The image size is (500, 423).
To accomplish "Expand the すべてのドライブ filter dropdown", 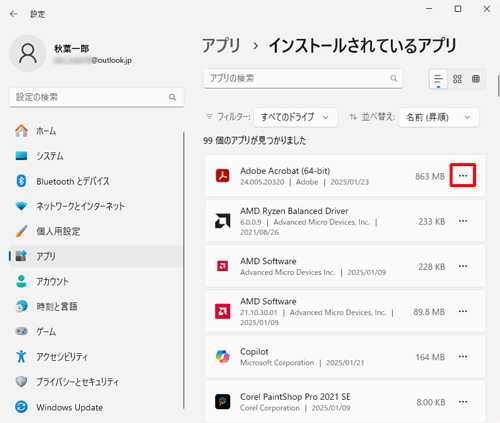I will [295, 117].
